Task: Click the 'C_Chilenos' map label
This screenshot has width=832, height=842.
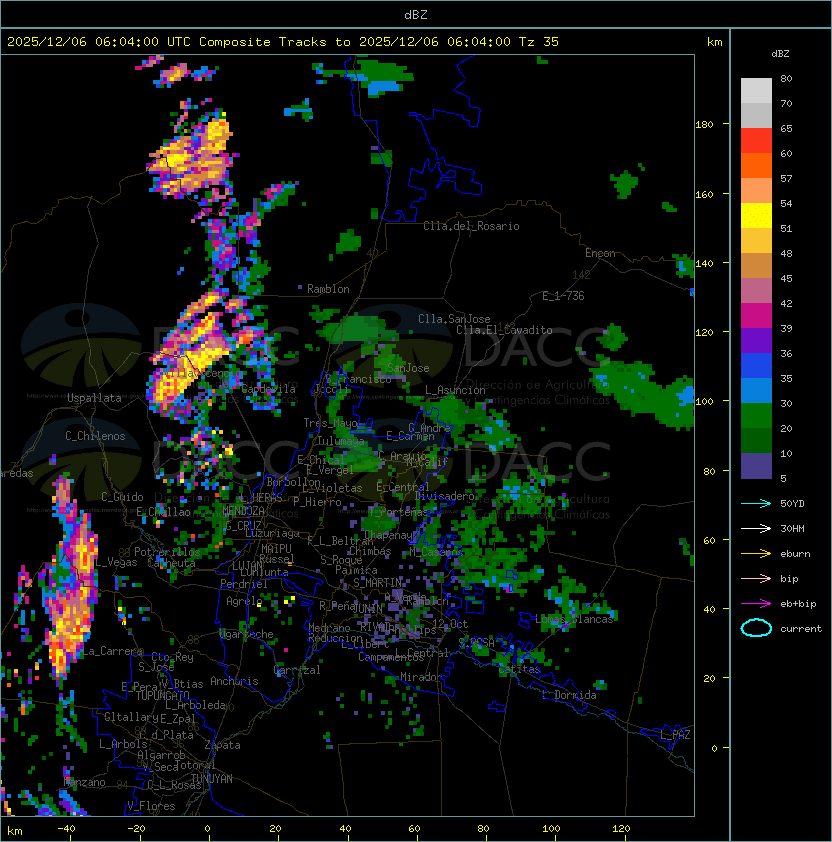Action: (95, 436)
